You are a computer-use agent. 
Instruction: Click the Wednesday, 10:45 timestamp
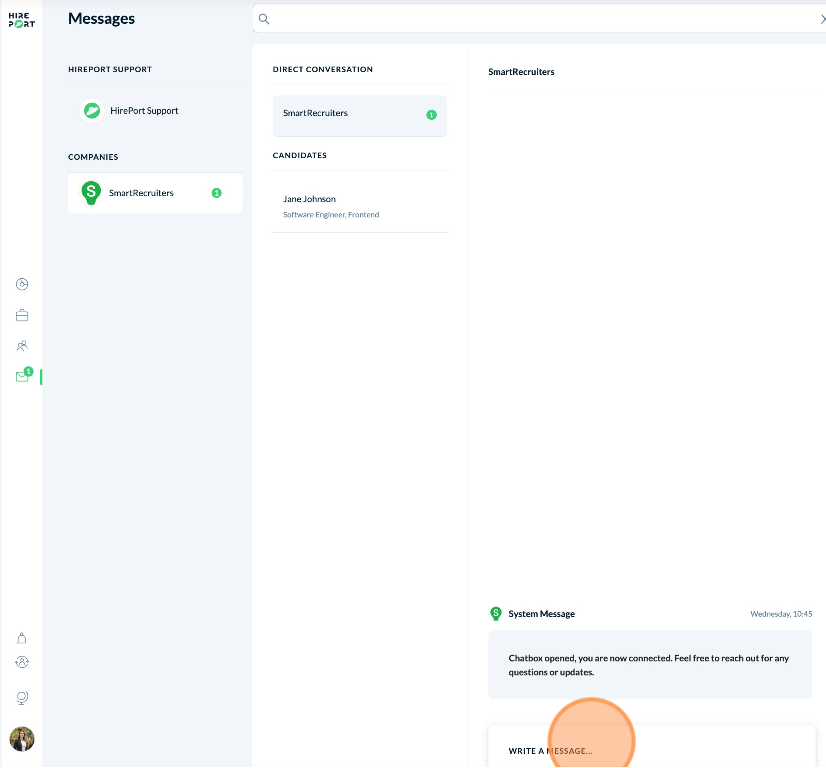[x=781, y=614]
